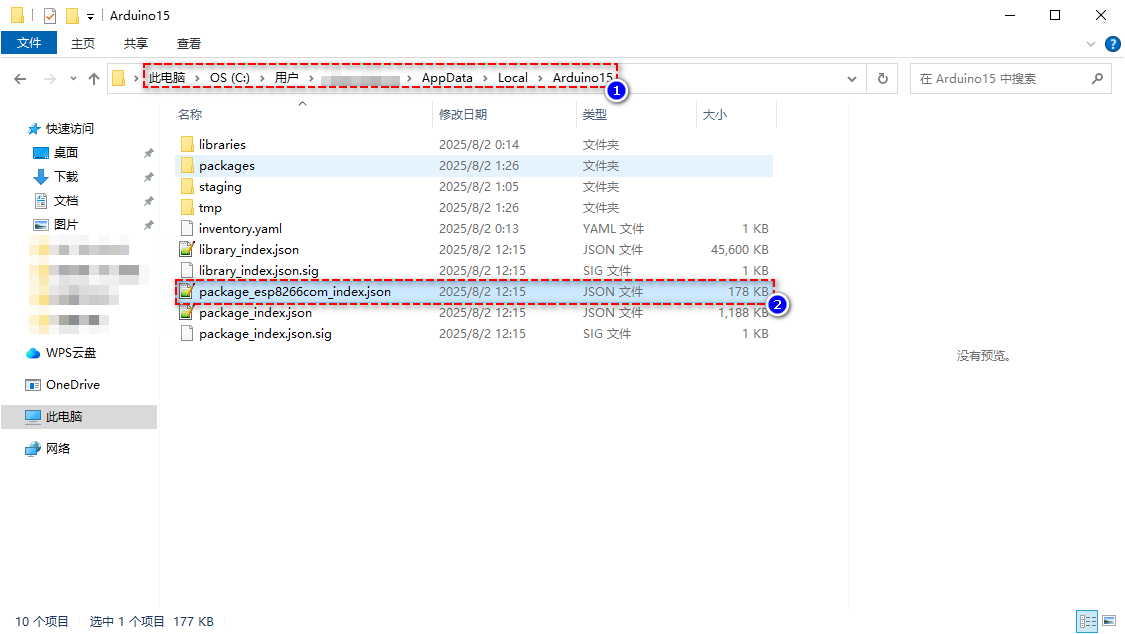Click OS (C:) in the address path
The height and width of the screenshot is (634, 1125).
230,77
